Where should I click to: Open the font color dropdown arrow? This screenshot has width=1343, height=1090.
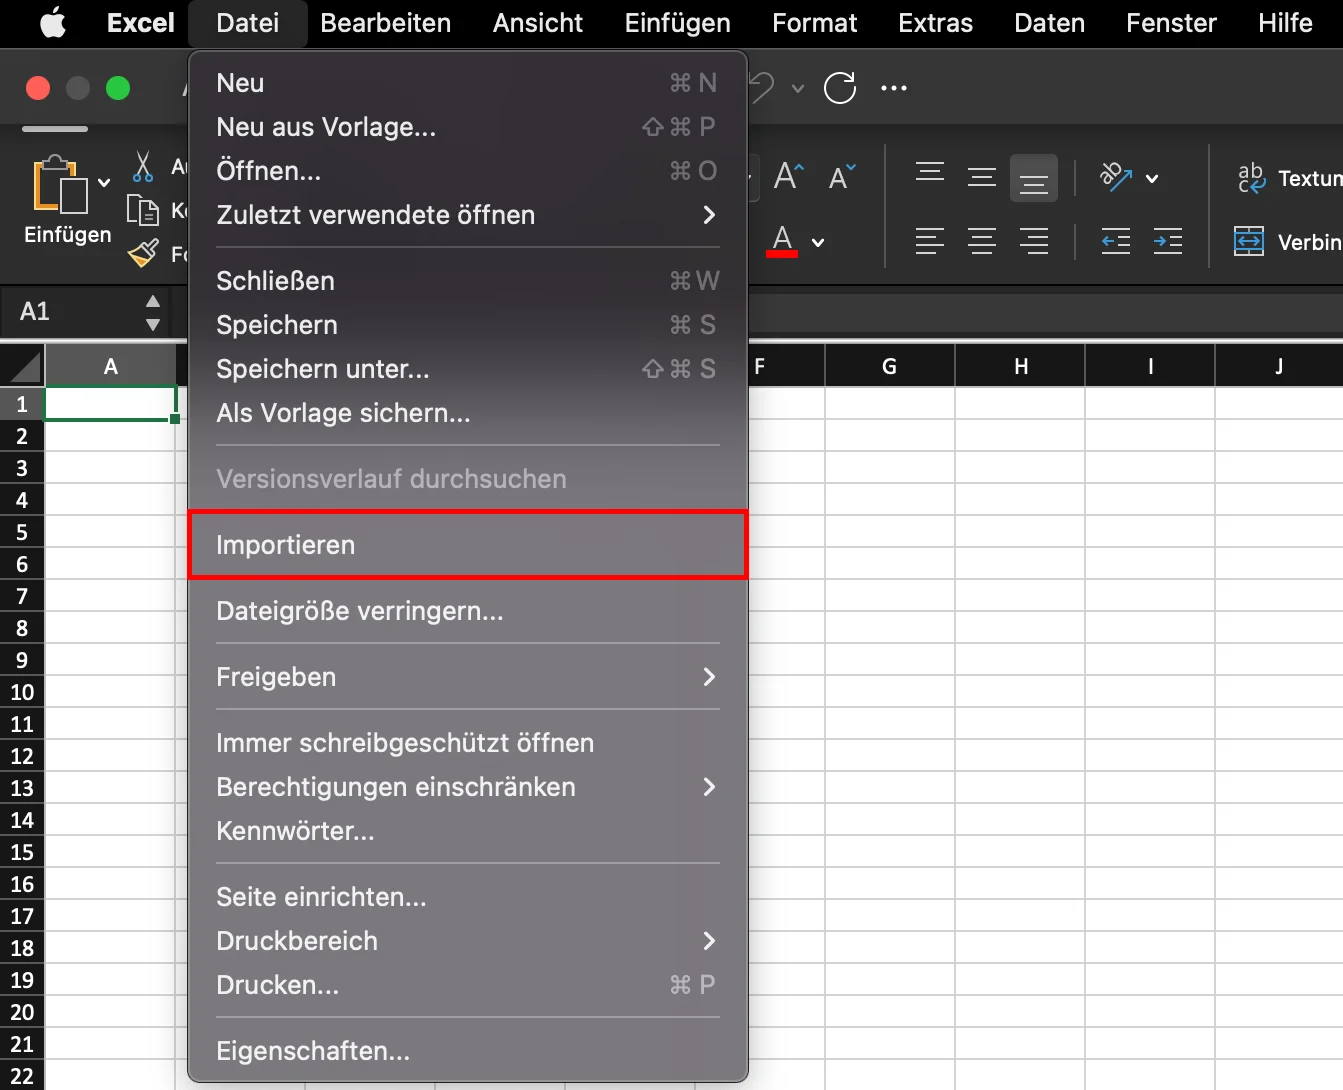coord(818,242)
